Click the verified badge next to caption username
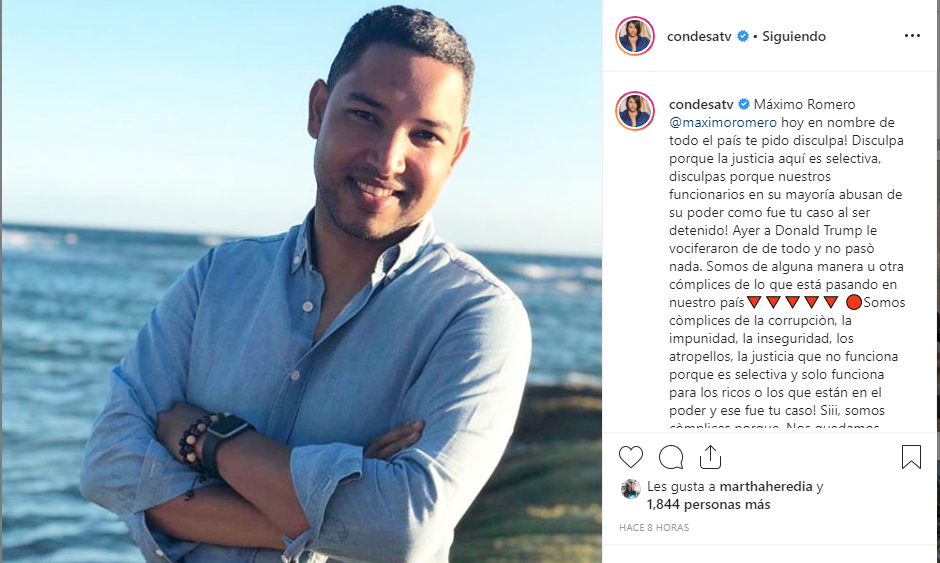This screenshot has height=563, width=940. (x=743, y=104)
